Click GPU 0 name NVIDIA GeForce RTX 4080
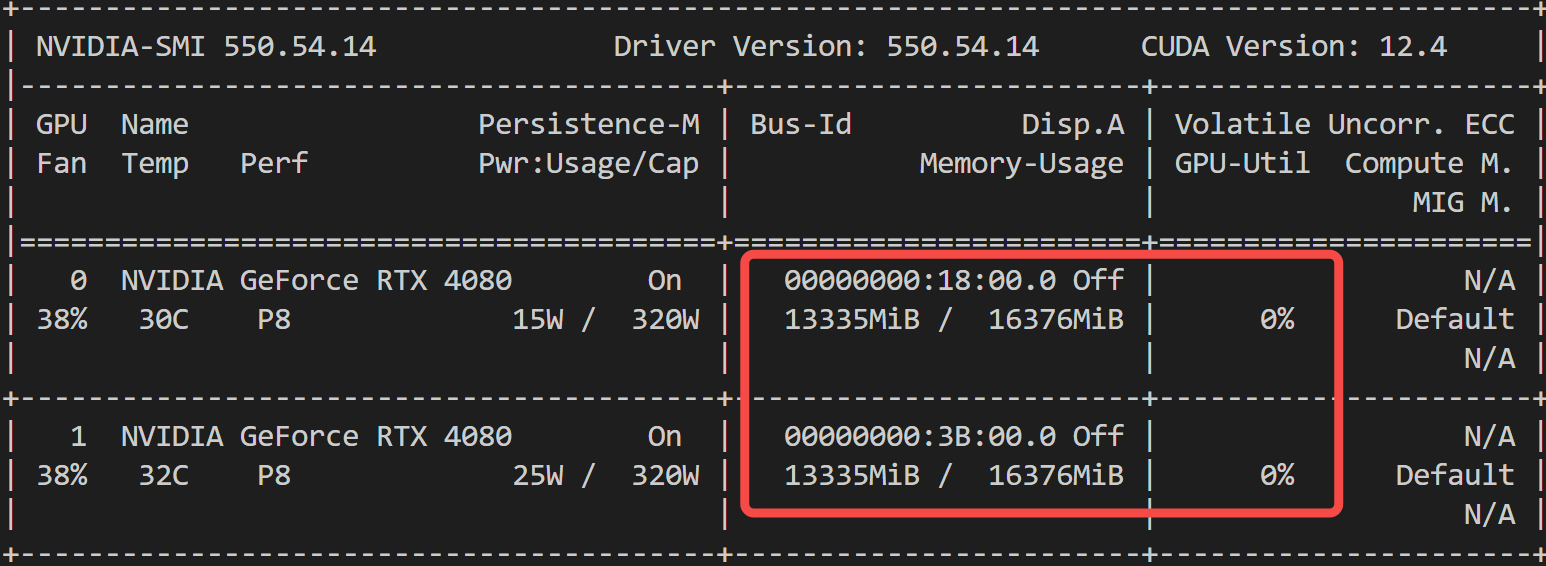This screenshot has height=566, width=1546. (x=316, y=280)
